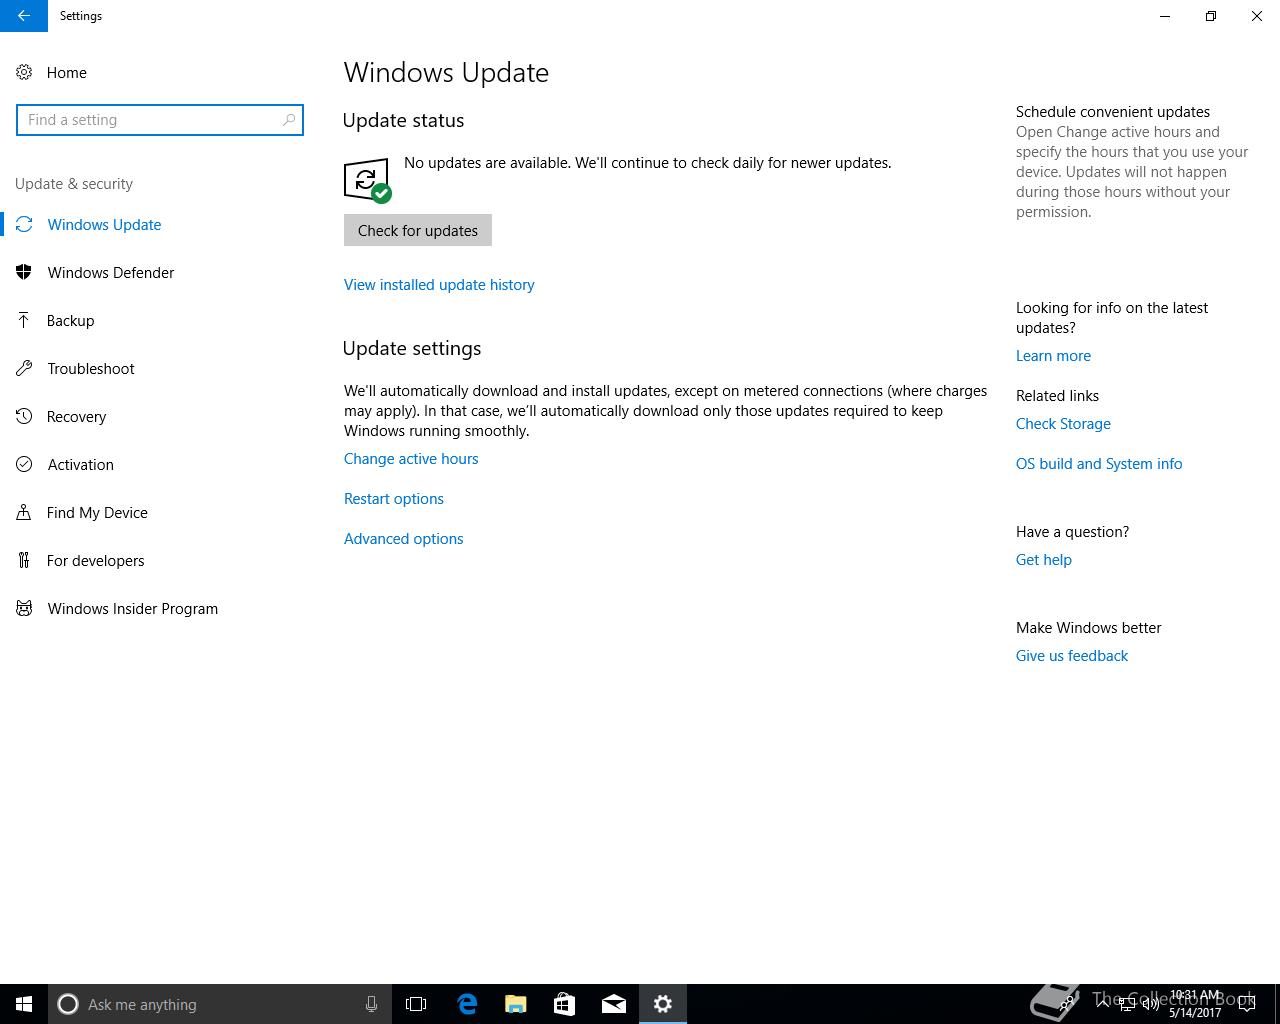Open Task View from taskbar
Viewport: 1280px width, 1024px height.
[416, 1004]
